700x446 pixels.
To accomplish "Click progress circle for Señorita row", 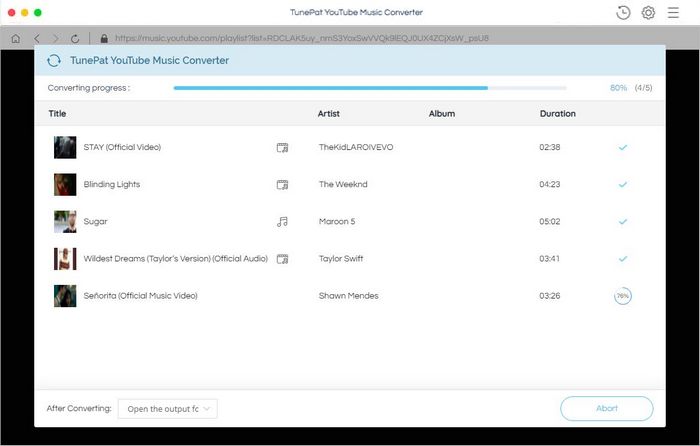I will 623,296.
